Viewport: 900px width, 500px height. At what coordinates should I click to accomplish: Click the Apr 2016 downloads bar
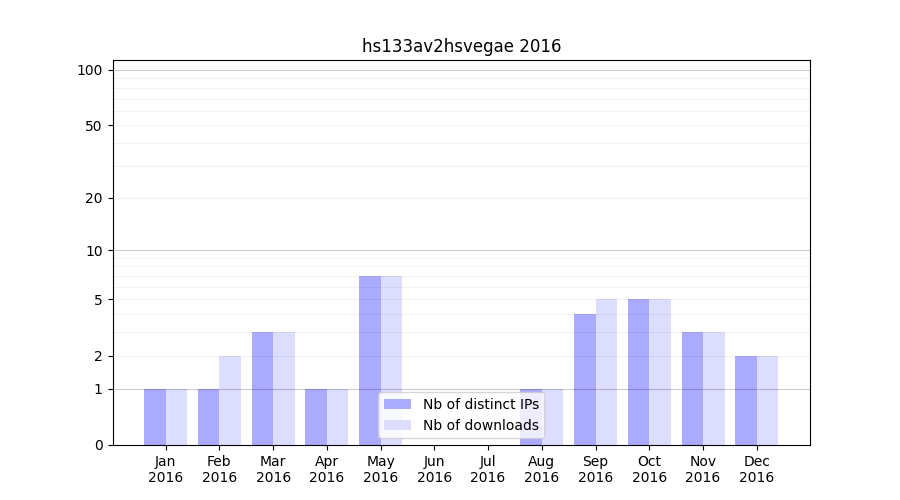point(337,417)
